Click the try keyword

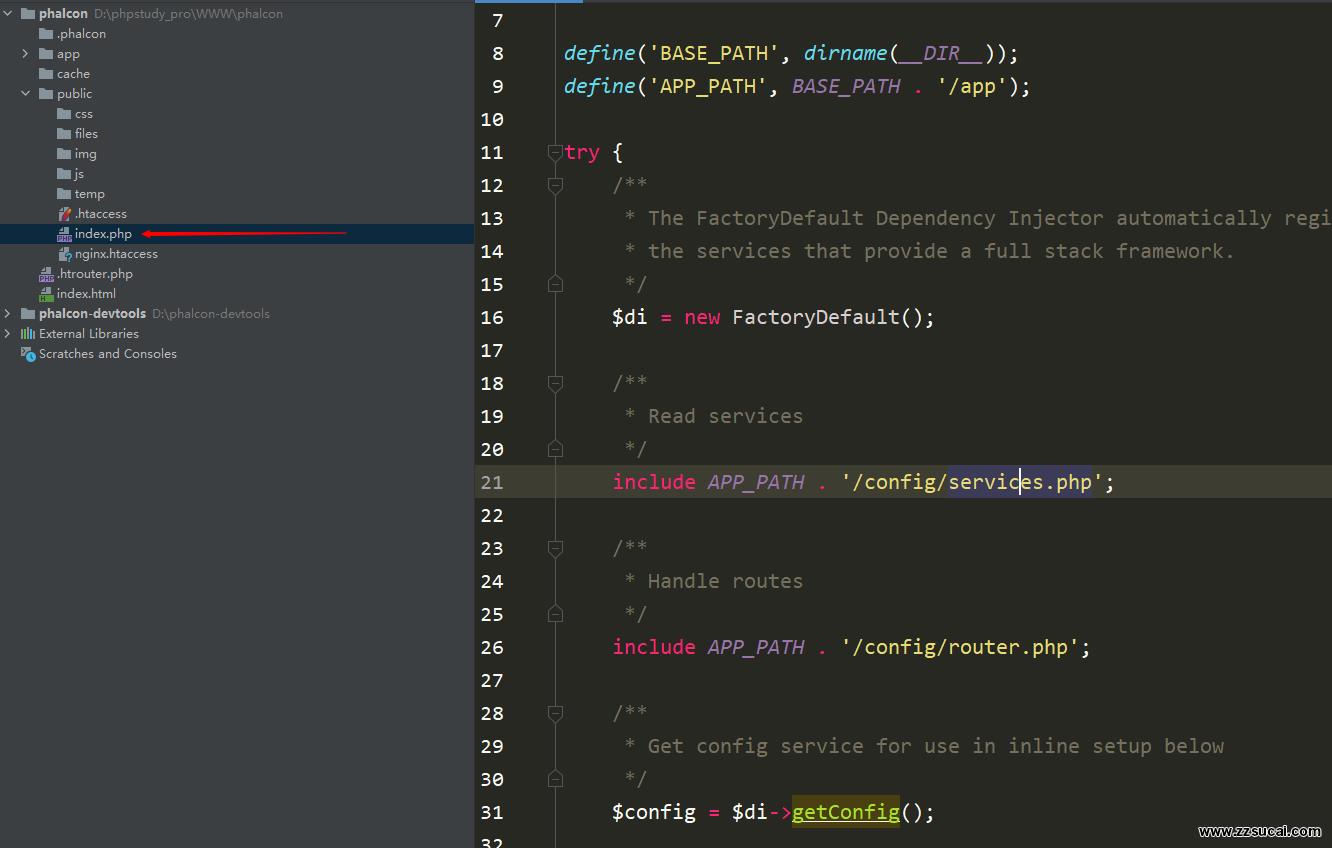[x=582, y=152]
